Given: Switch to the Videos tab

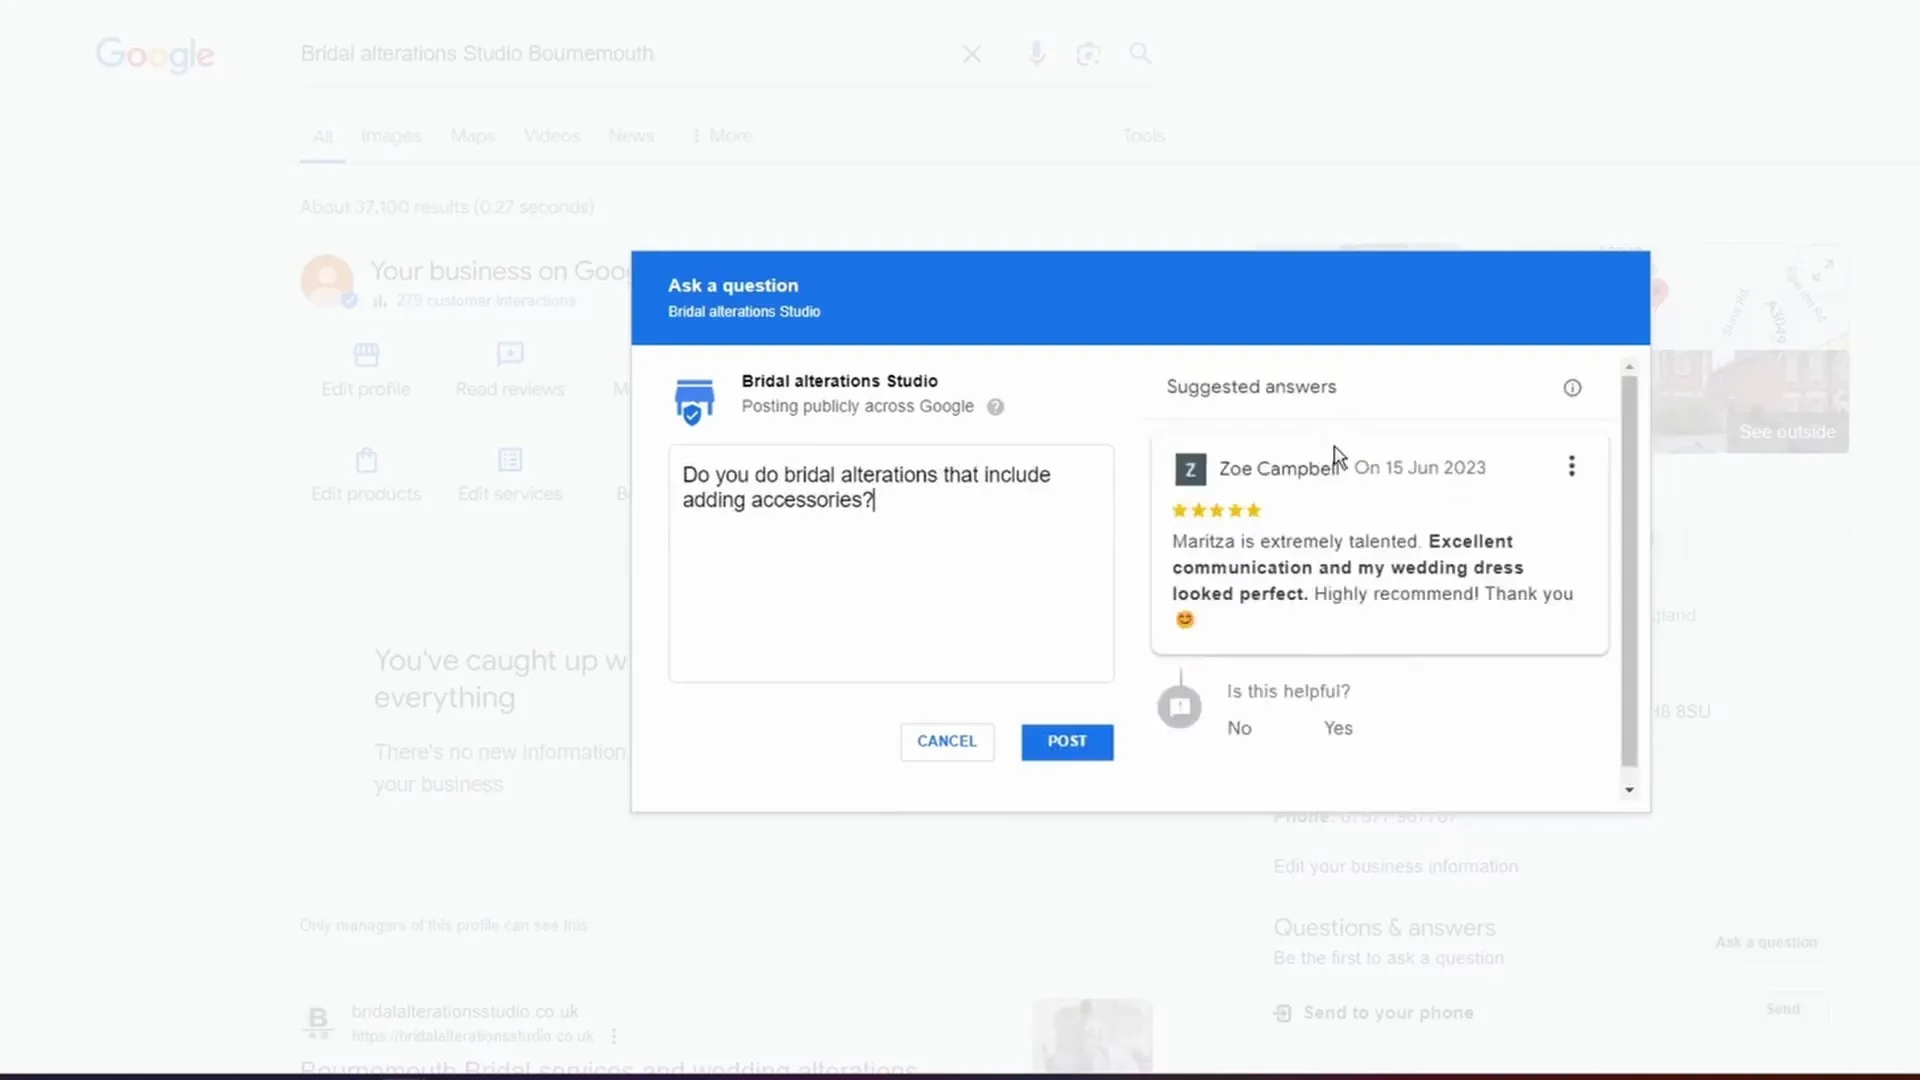Looking at the screenshot, I should pos(552,136).
